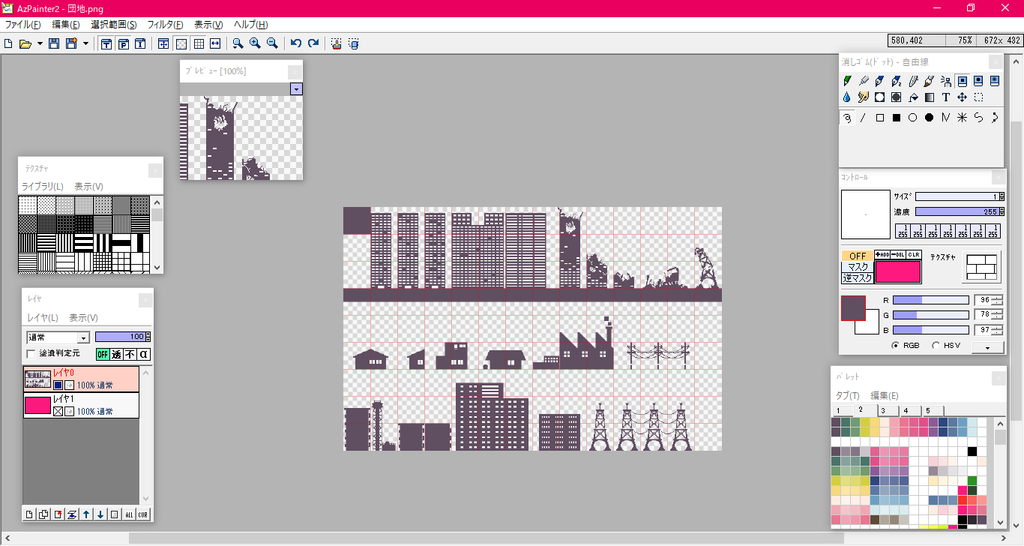1024x546 pixels.
Task: Click the brick texture selection button
Action: click(x=982, y=267)
